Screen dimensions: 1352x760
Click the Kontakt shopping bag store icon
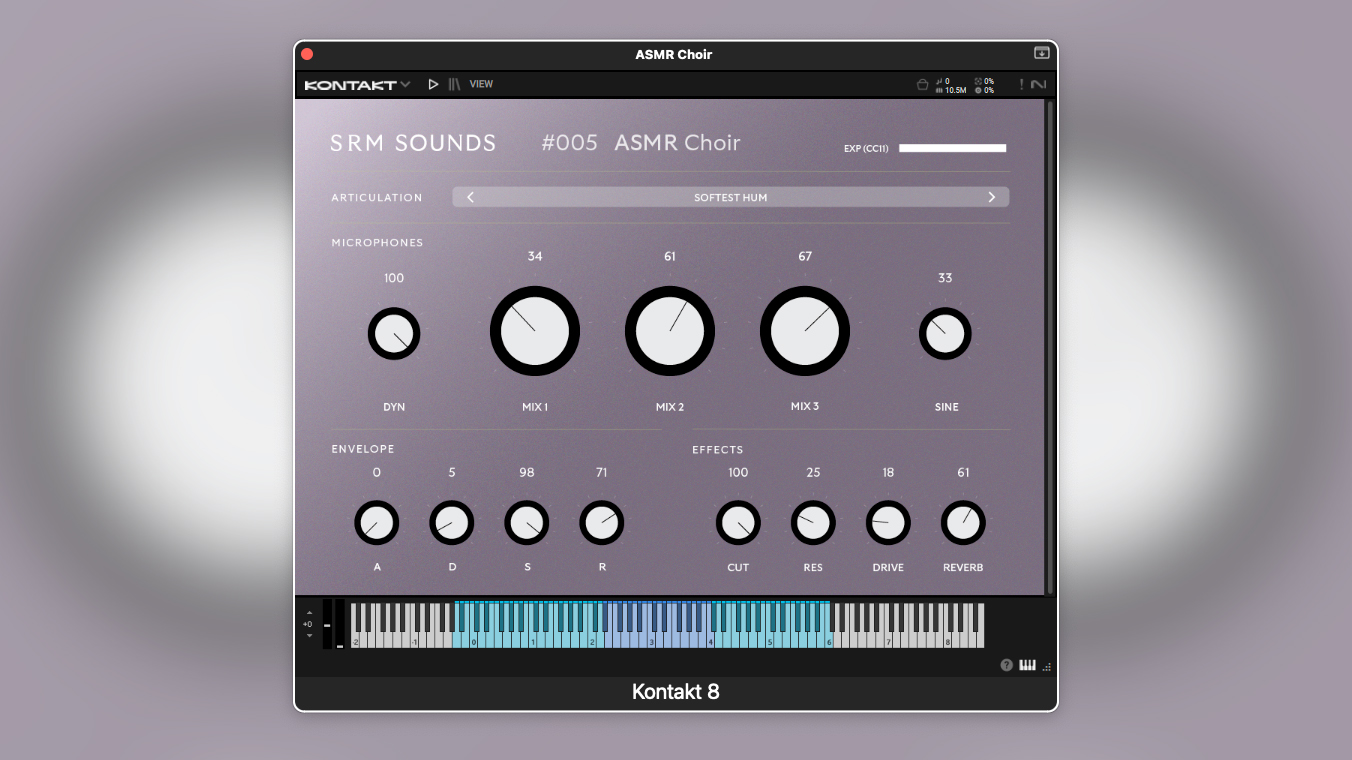coord(922,84)
